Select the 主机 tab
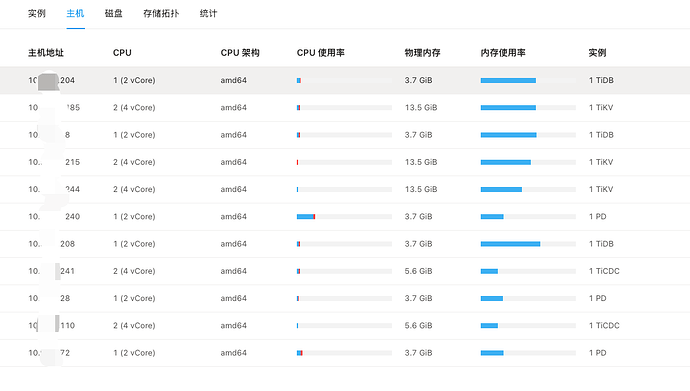The width and height of the screenshot is (690, 391). coord(75,14)
